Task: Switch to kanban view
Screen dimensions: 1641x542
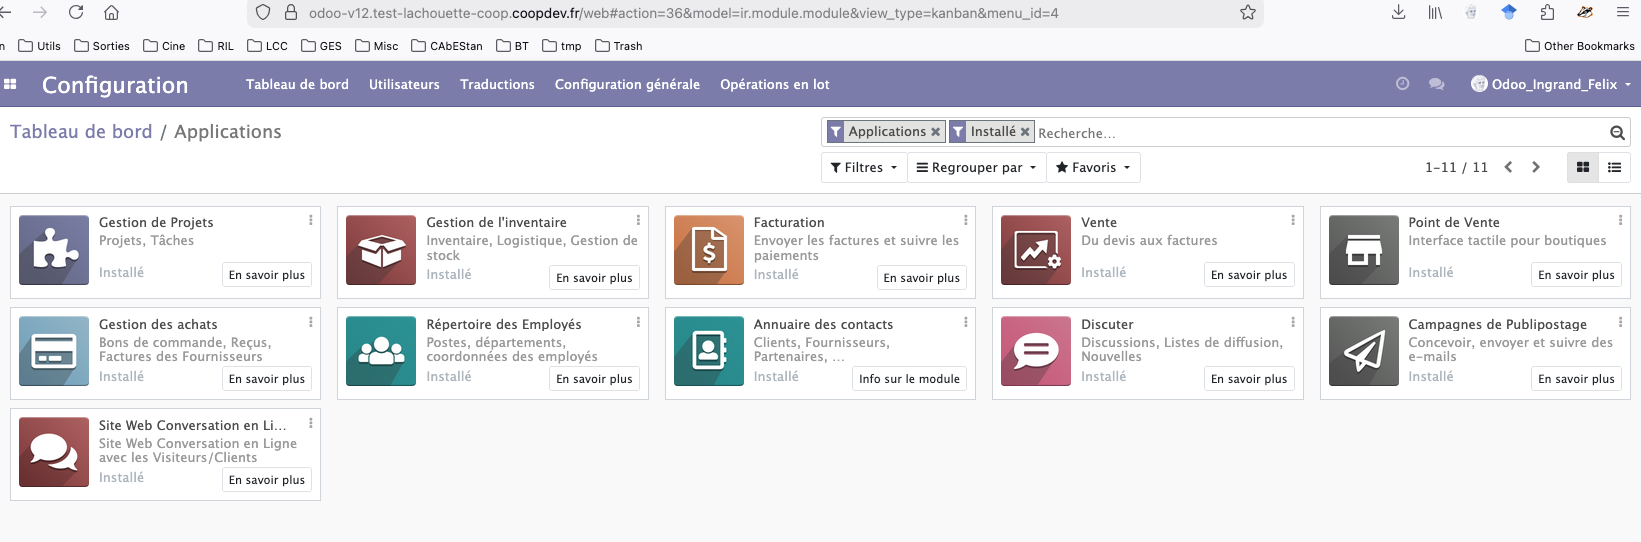Action: 1582,168
